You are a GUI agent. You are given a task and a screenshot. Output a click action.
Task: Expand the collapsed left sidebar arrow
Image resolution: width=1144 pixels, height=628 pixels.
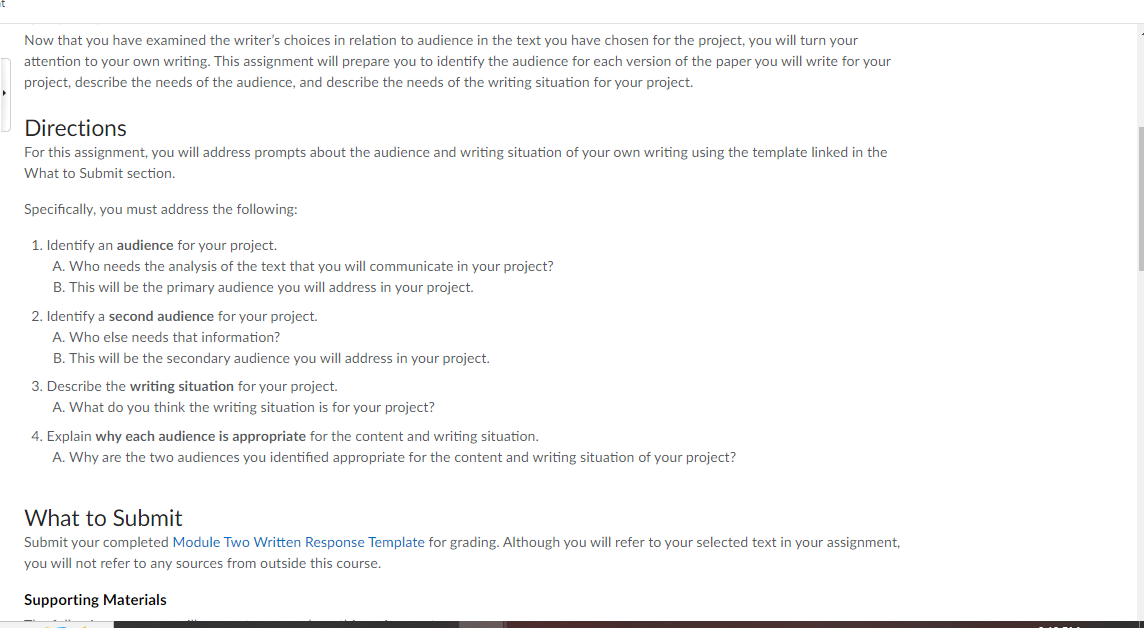point(4,93)
